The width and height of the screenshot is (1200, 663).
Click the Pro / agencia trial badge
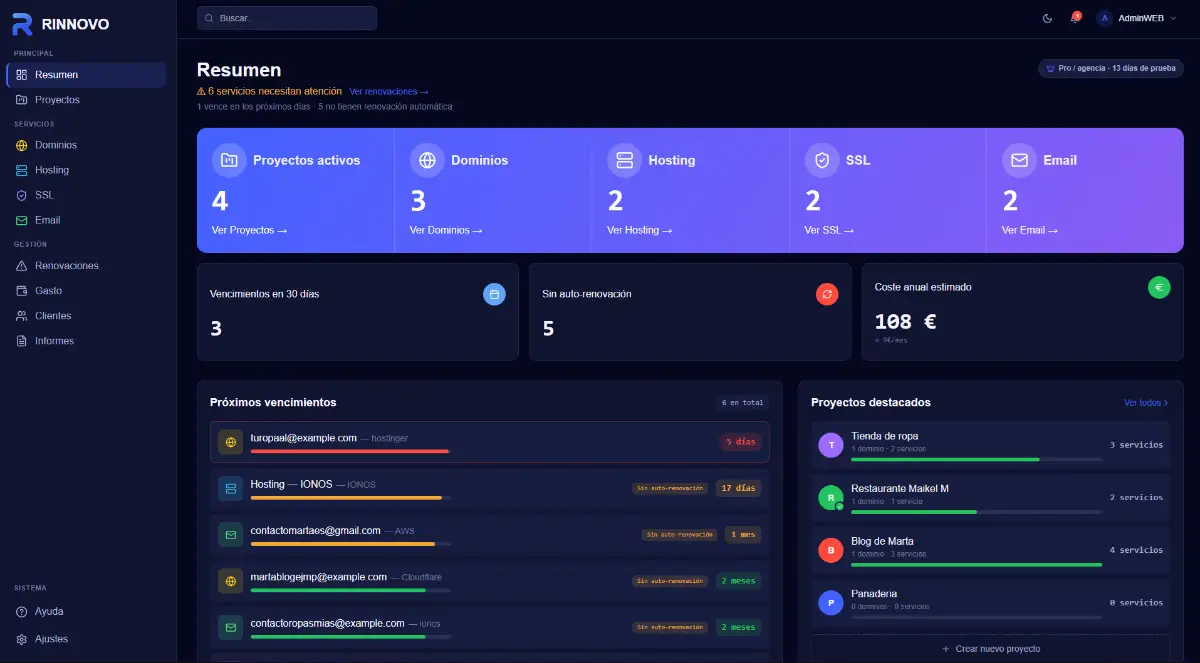1111,68
